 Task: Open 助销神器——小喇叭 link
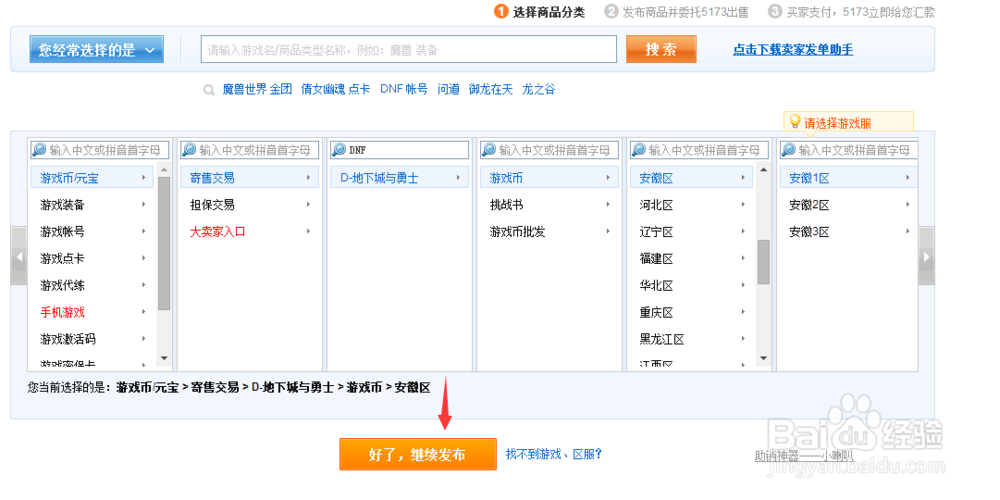(804, 456)
